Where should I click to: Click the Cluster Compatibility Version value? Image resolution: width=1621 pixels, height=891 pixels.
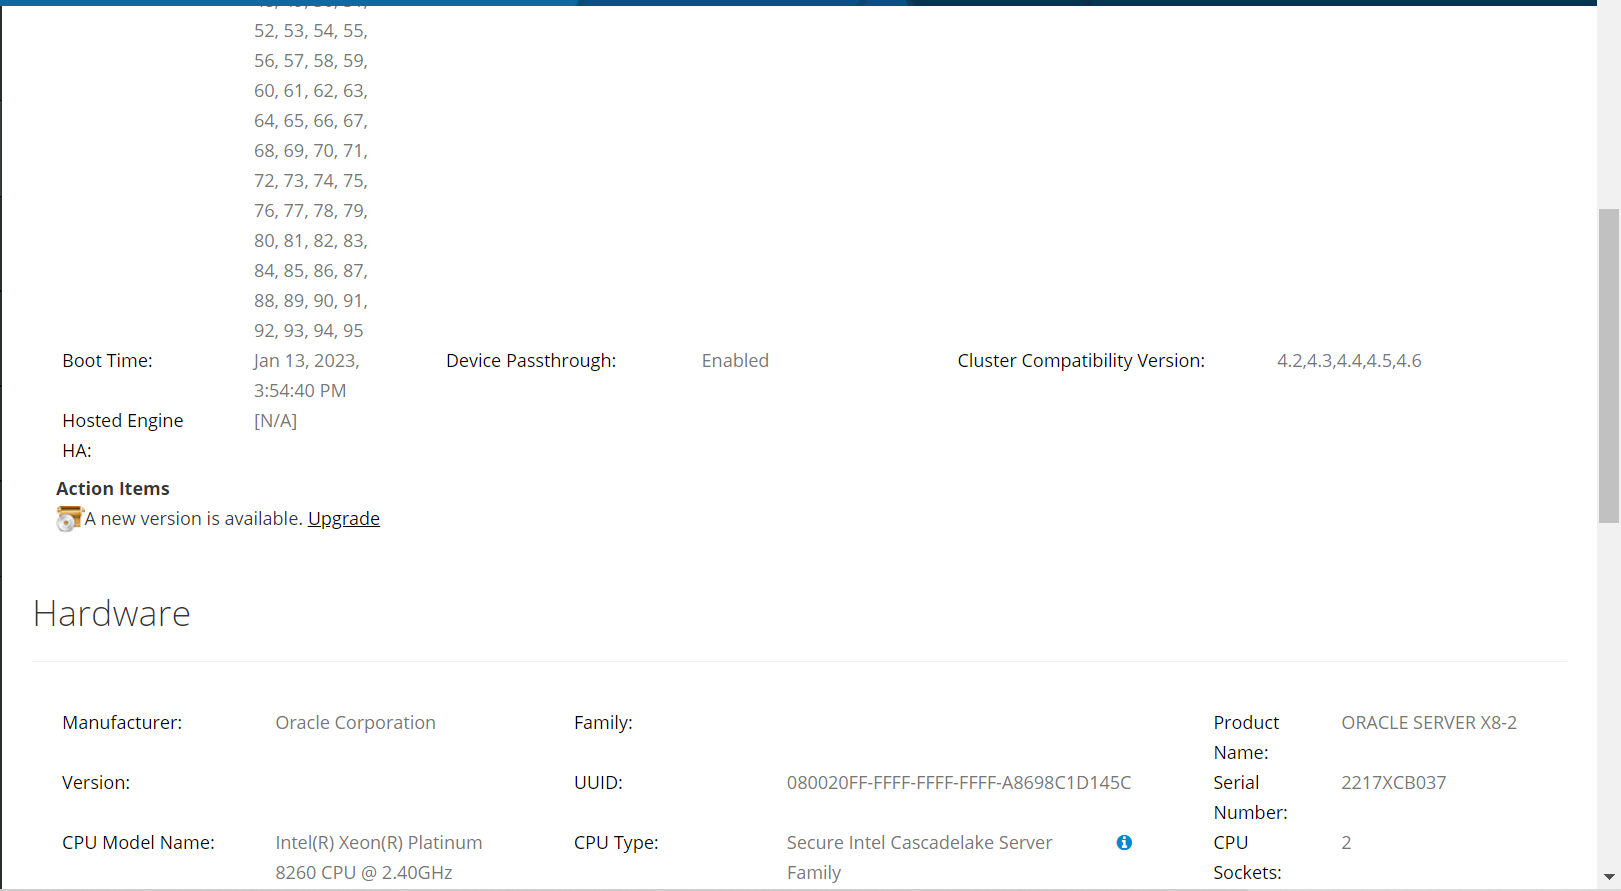[x=1348, y=361]
